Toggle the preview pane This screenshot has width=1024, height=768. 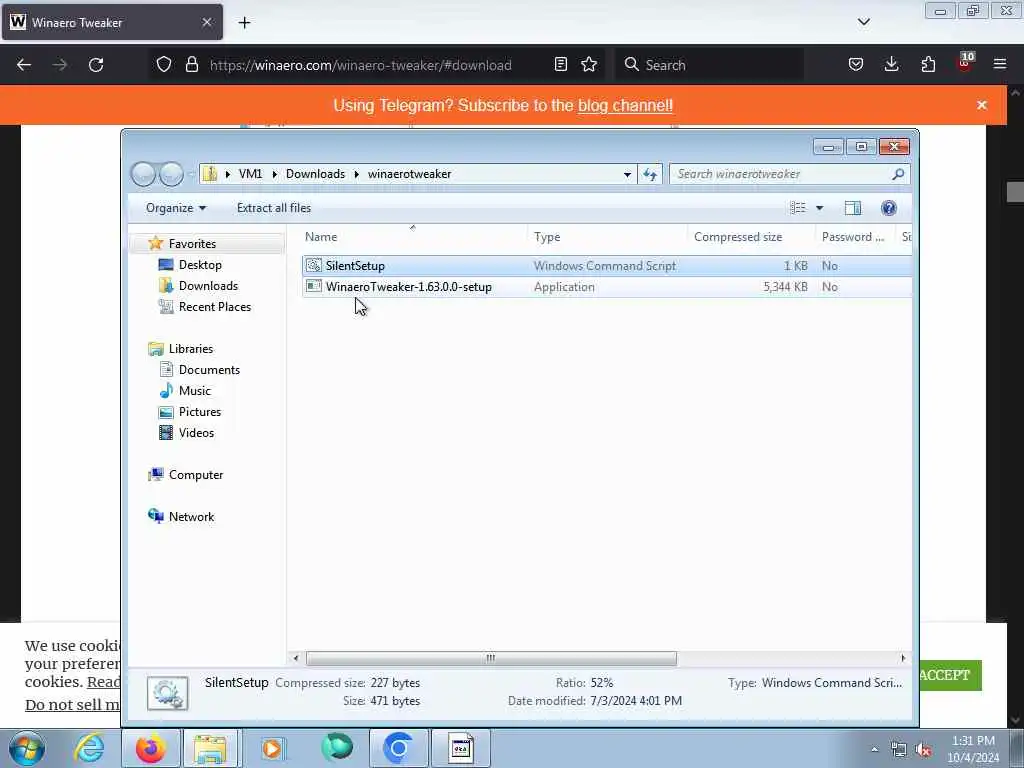(852, 208)
